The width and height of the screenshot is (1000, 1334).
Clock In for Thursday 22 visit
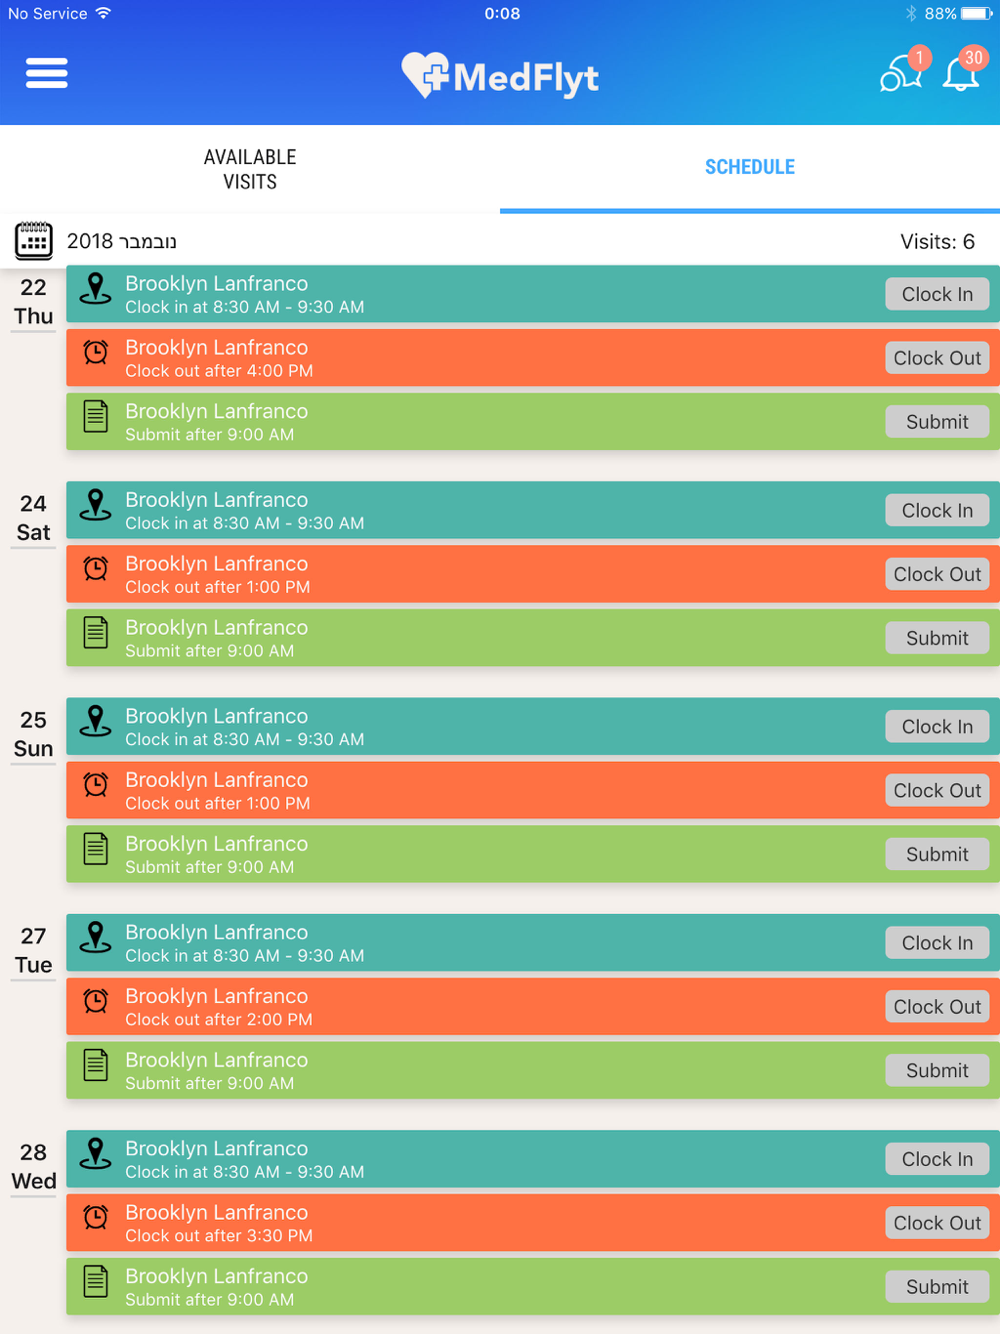pyautogui.click(x=937, y=294)
